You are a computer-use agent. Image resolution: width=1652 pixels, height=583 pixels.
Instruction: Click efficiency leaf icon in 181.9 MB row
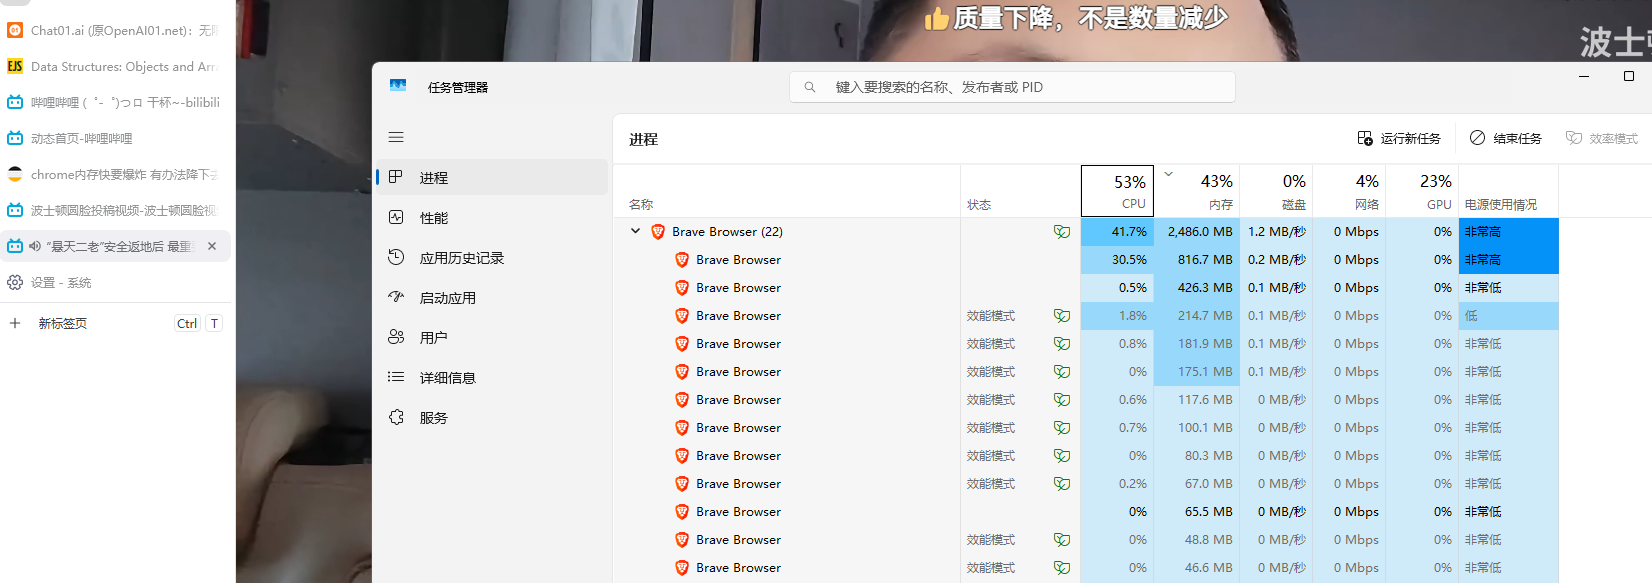pyautogui.click(x=1062, y=344)
